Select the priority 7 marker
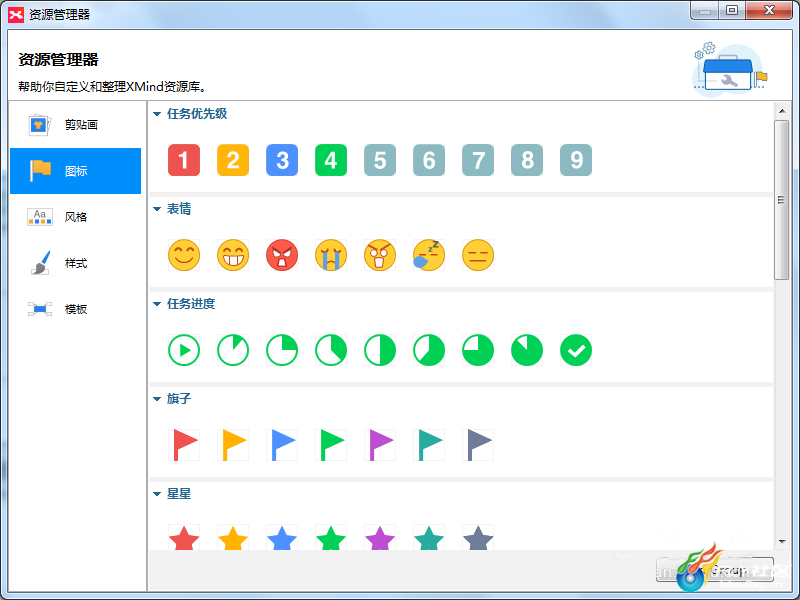Screen dimensions: 800x600 [x=478, y=160]
